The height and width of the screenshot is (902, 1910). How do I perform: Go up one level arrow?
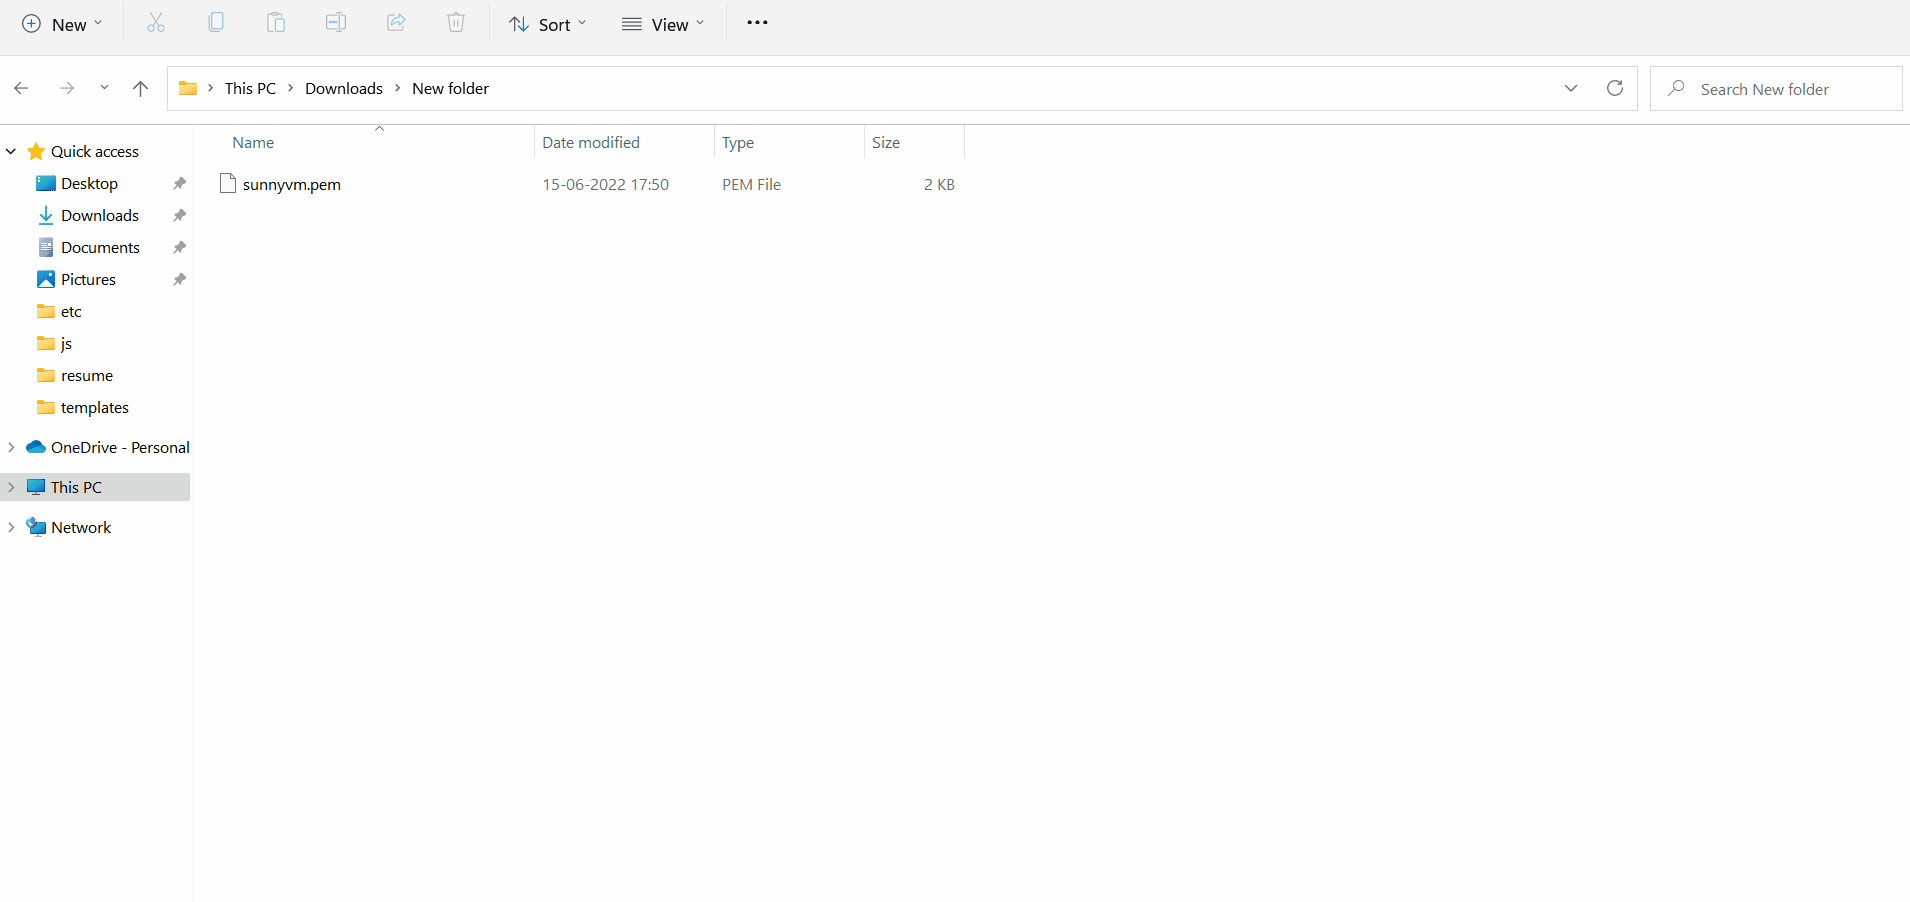(140, 88)
